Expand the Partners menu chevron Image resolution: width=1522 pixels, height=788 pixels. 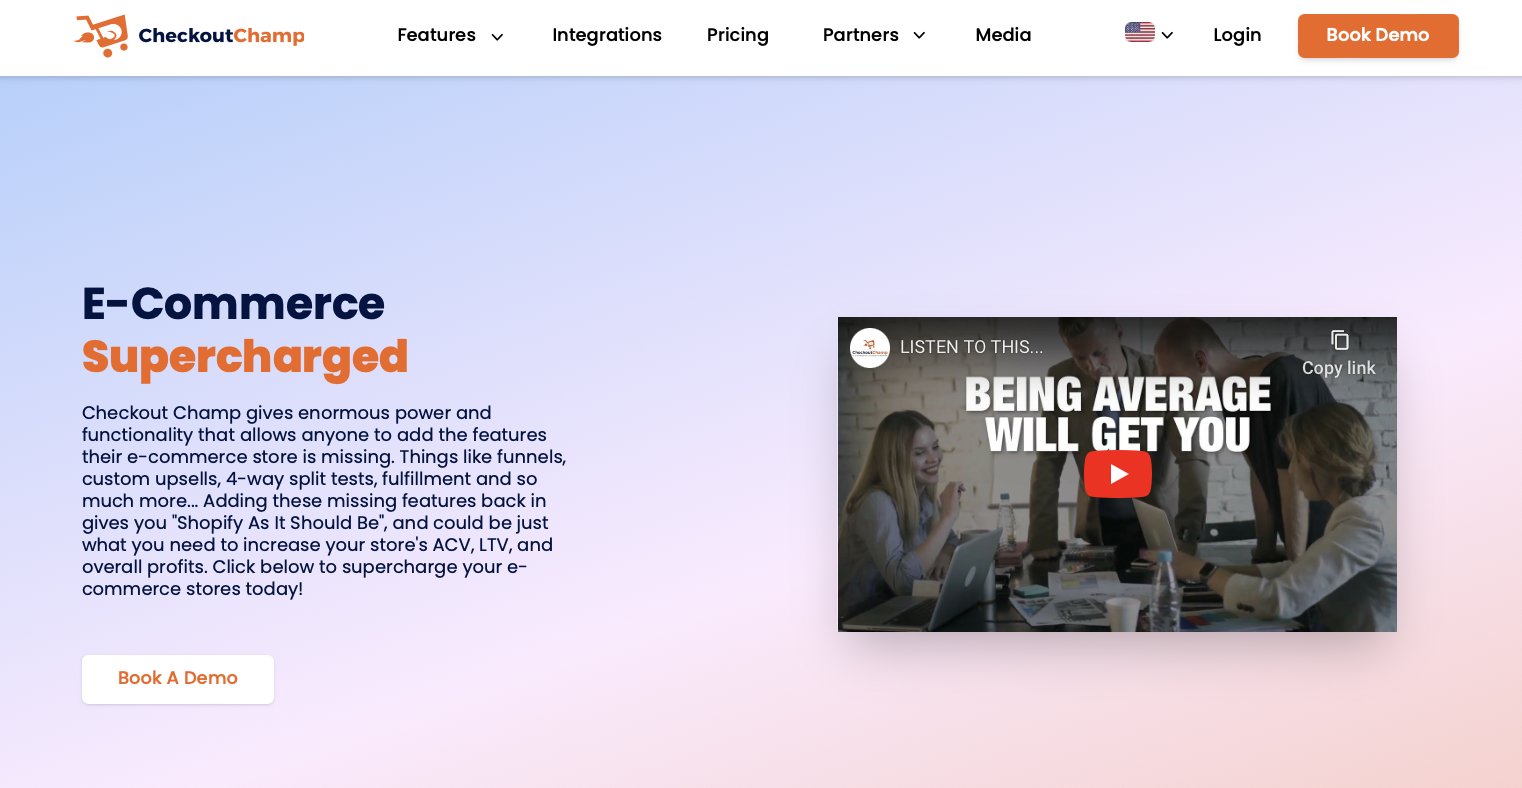point(919,35)
